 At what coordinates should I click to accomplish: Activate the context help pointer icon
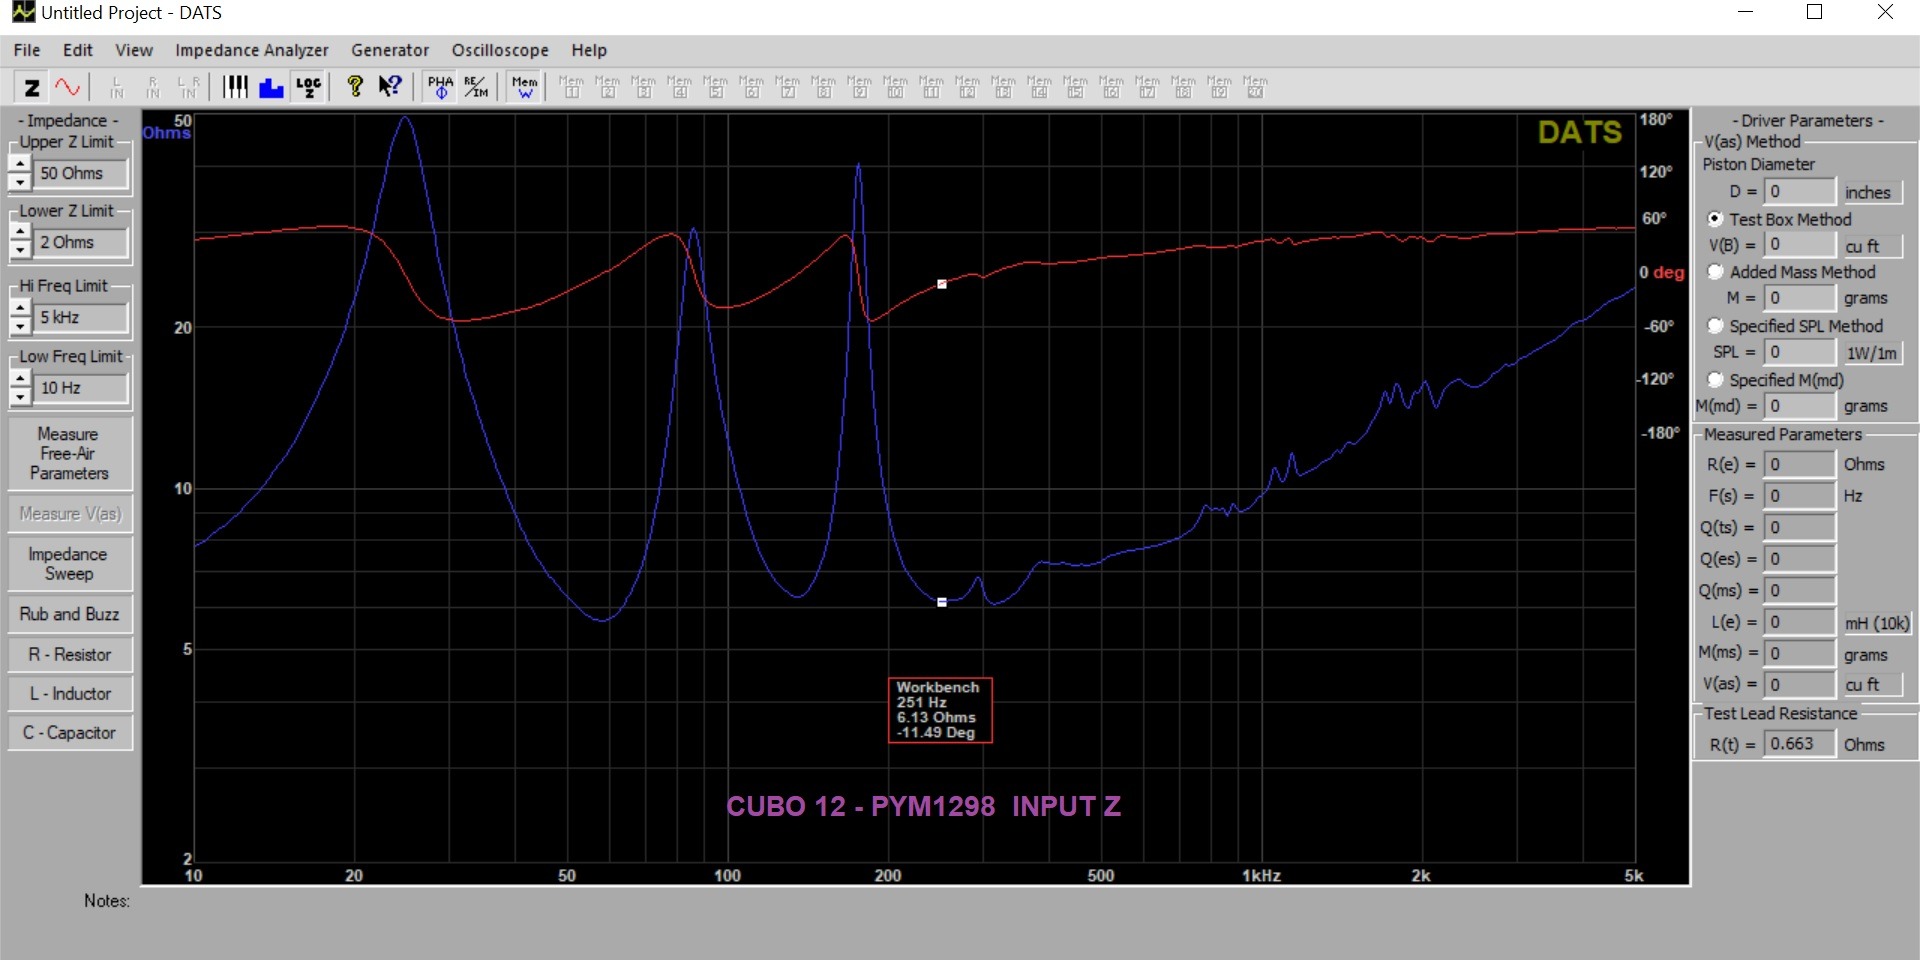390,87
